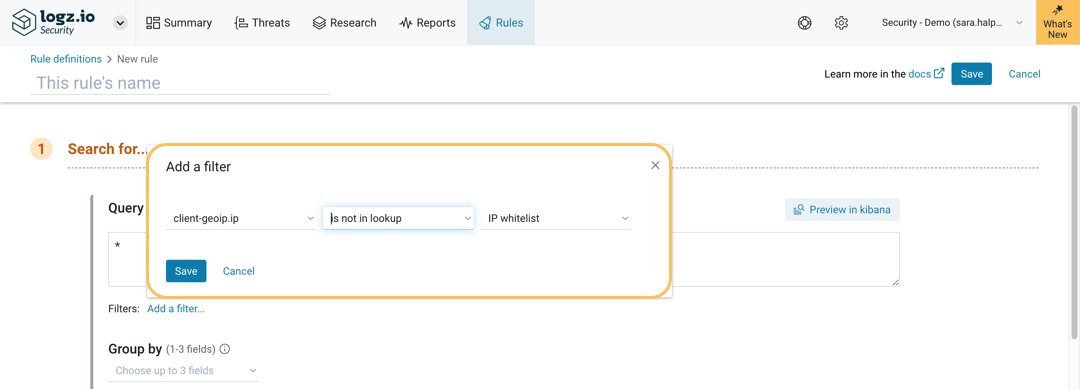This screenshot has width=1080, height=389.
Task: Cancel the new rule in header
Action: [1024, 74]
